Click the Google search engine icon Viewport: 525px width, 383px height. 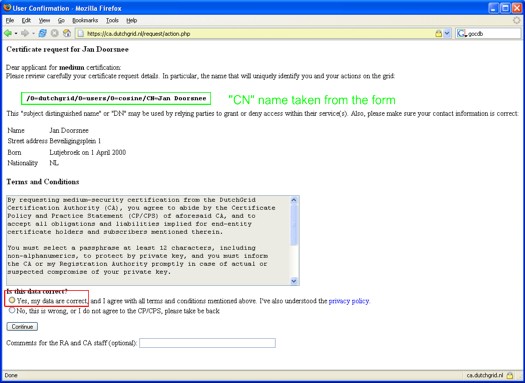point(462,33)
